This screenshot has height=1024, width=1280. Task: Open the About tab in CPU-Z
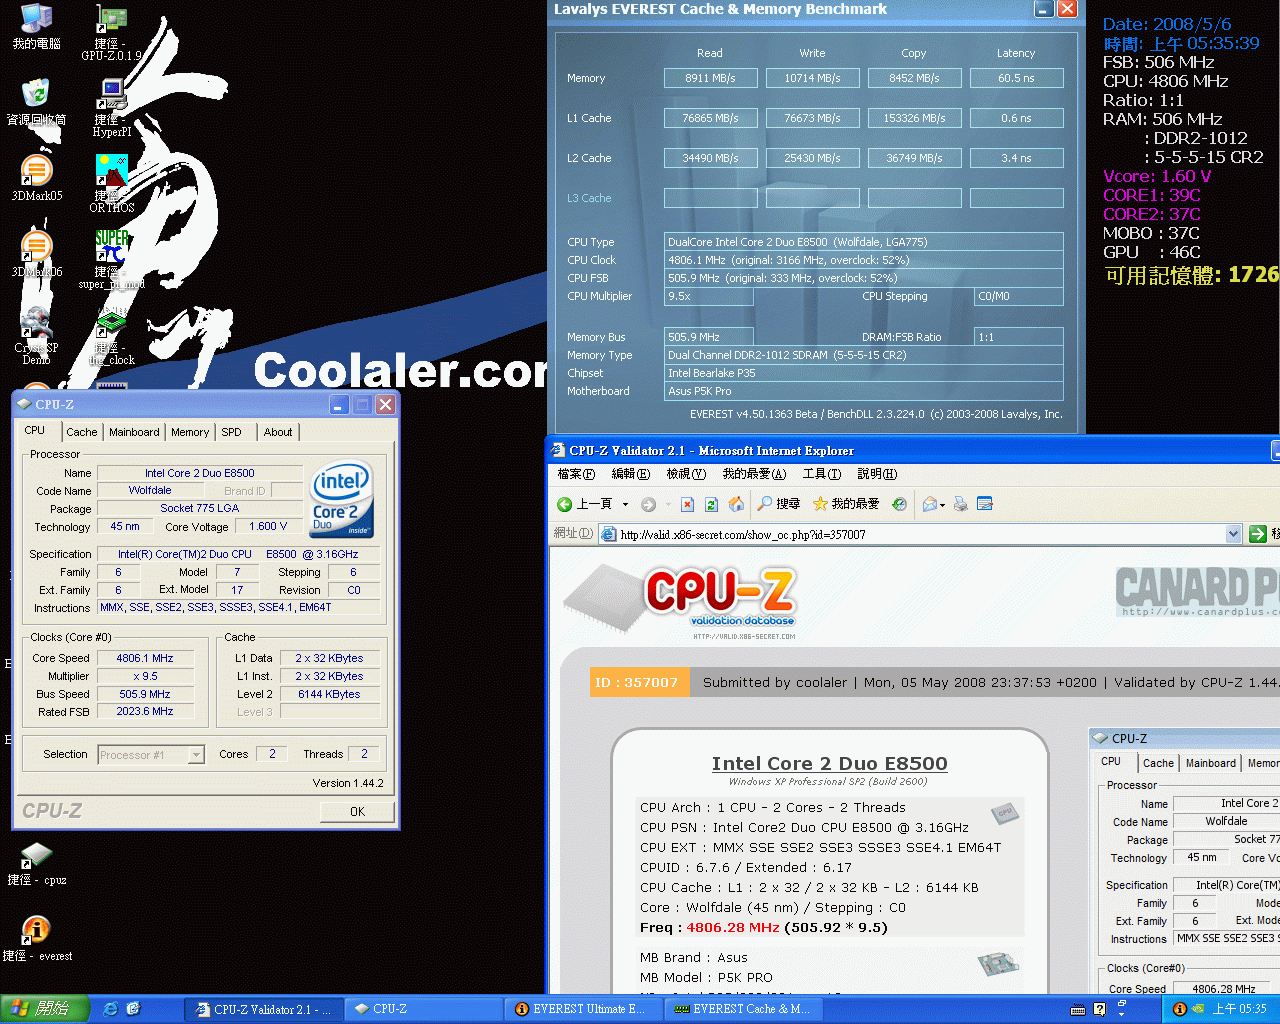point(278,432)
